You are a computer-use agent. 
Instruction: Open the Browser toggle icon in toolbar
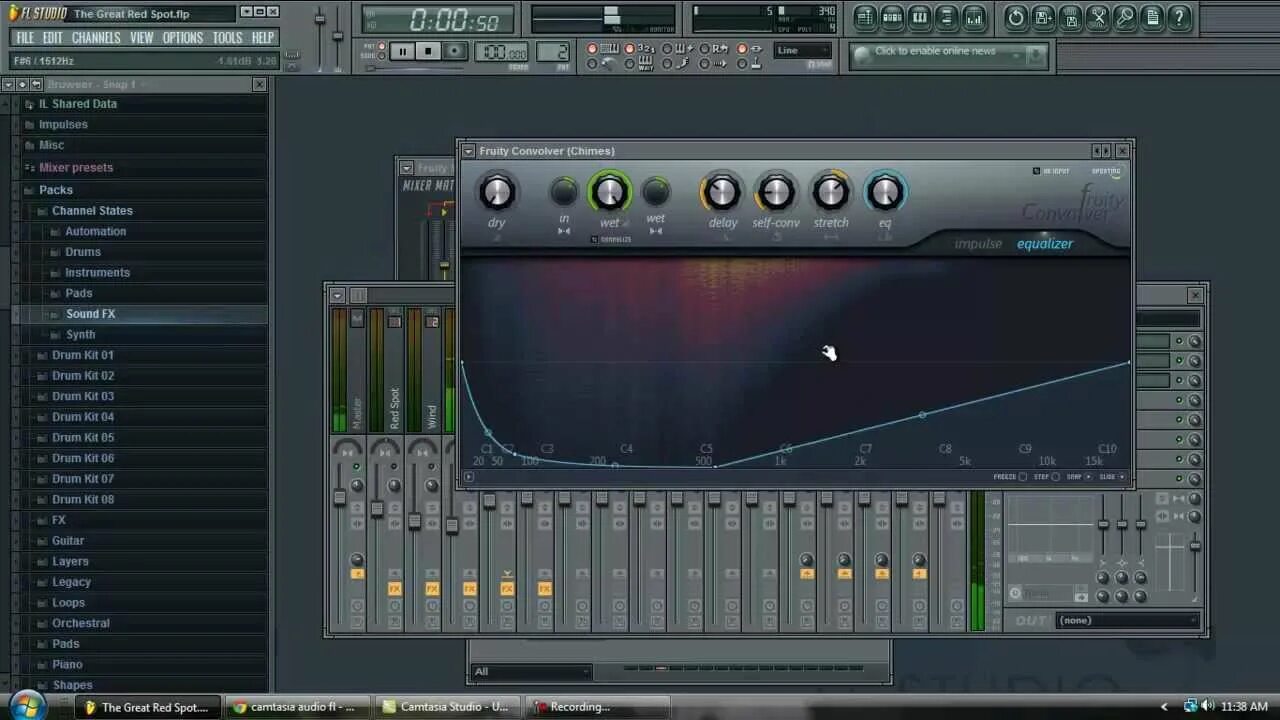[946, 17]
